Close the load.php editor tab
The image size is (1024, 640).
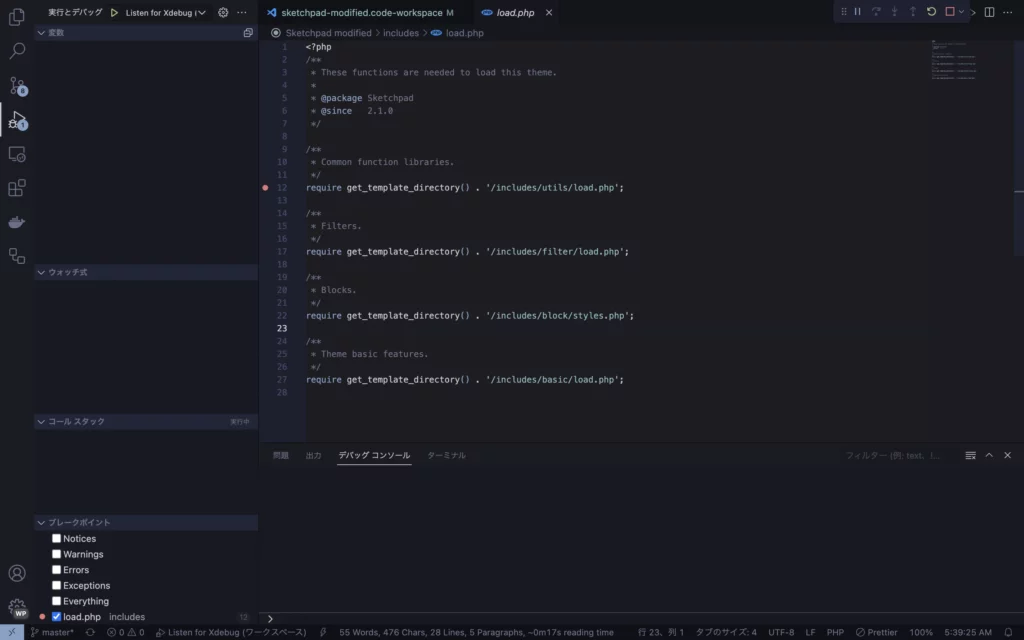549,12
